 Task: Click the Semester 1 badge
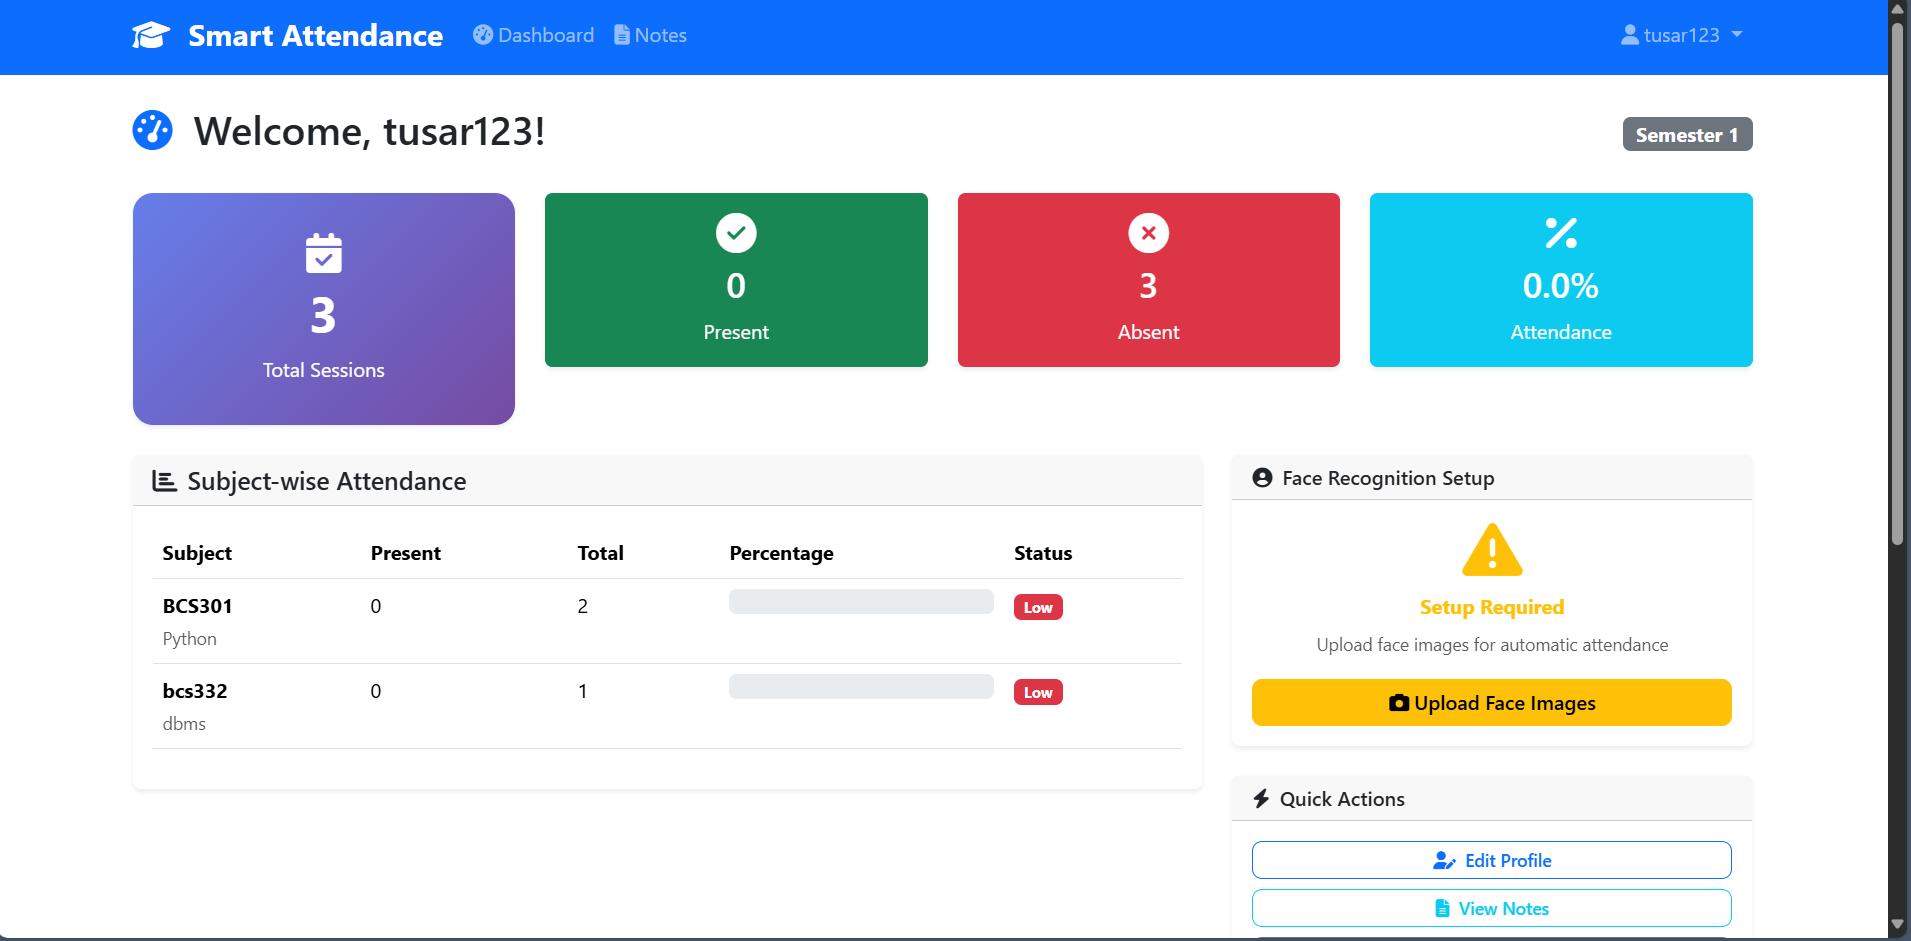pos(1686,134)
